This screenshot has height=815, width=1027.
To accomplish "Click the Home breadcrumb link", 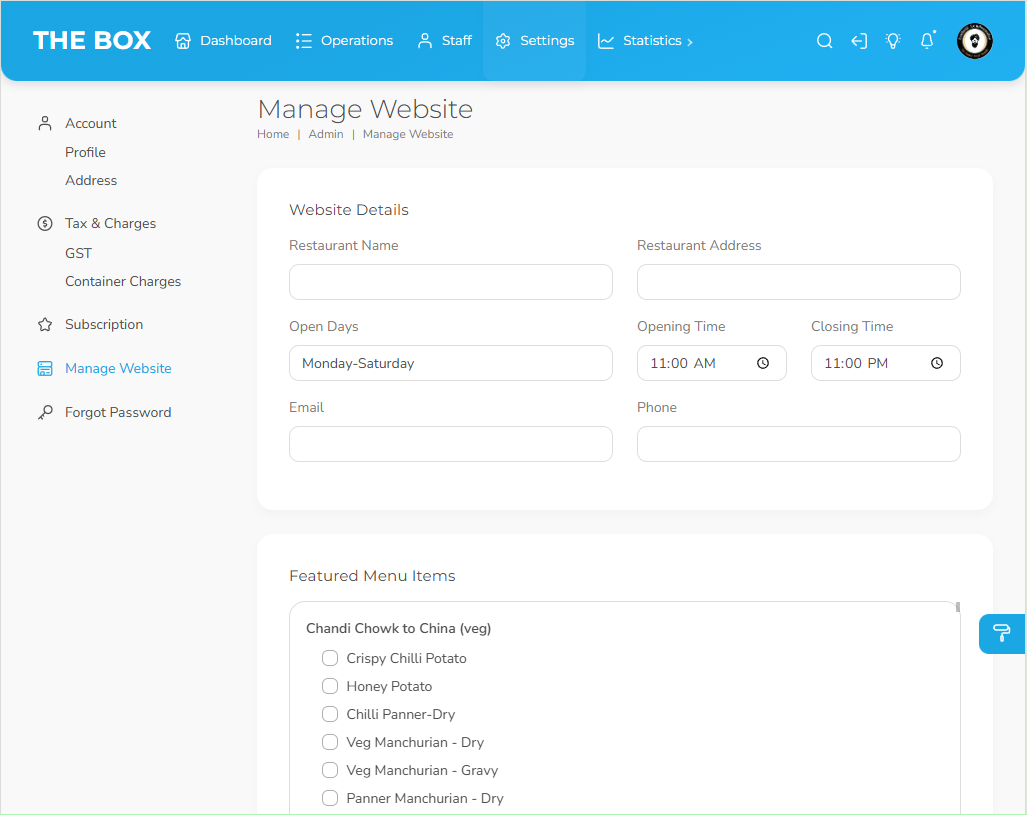I will [x=273, y=134].
